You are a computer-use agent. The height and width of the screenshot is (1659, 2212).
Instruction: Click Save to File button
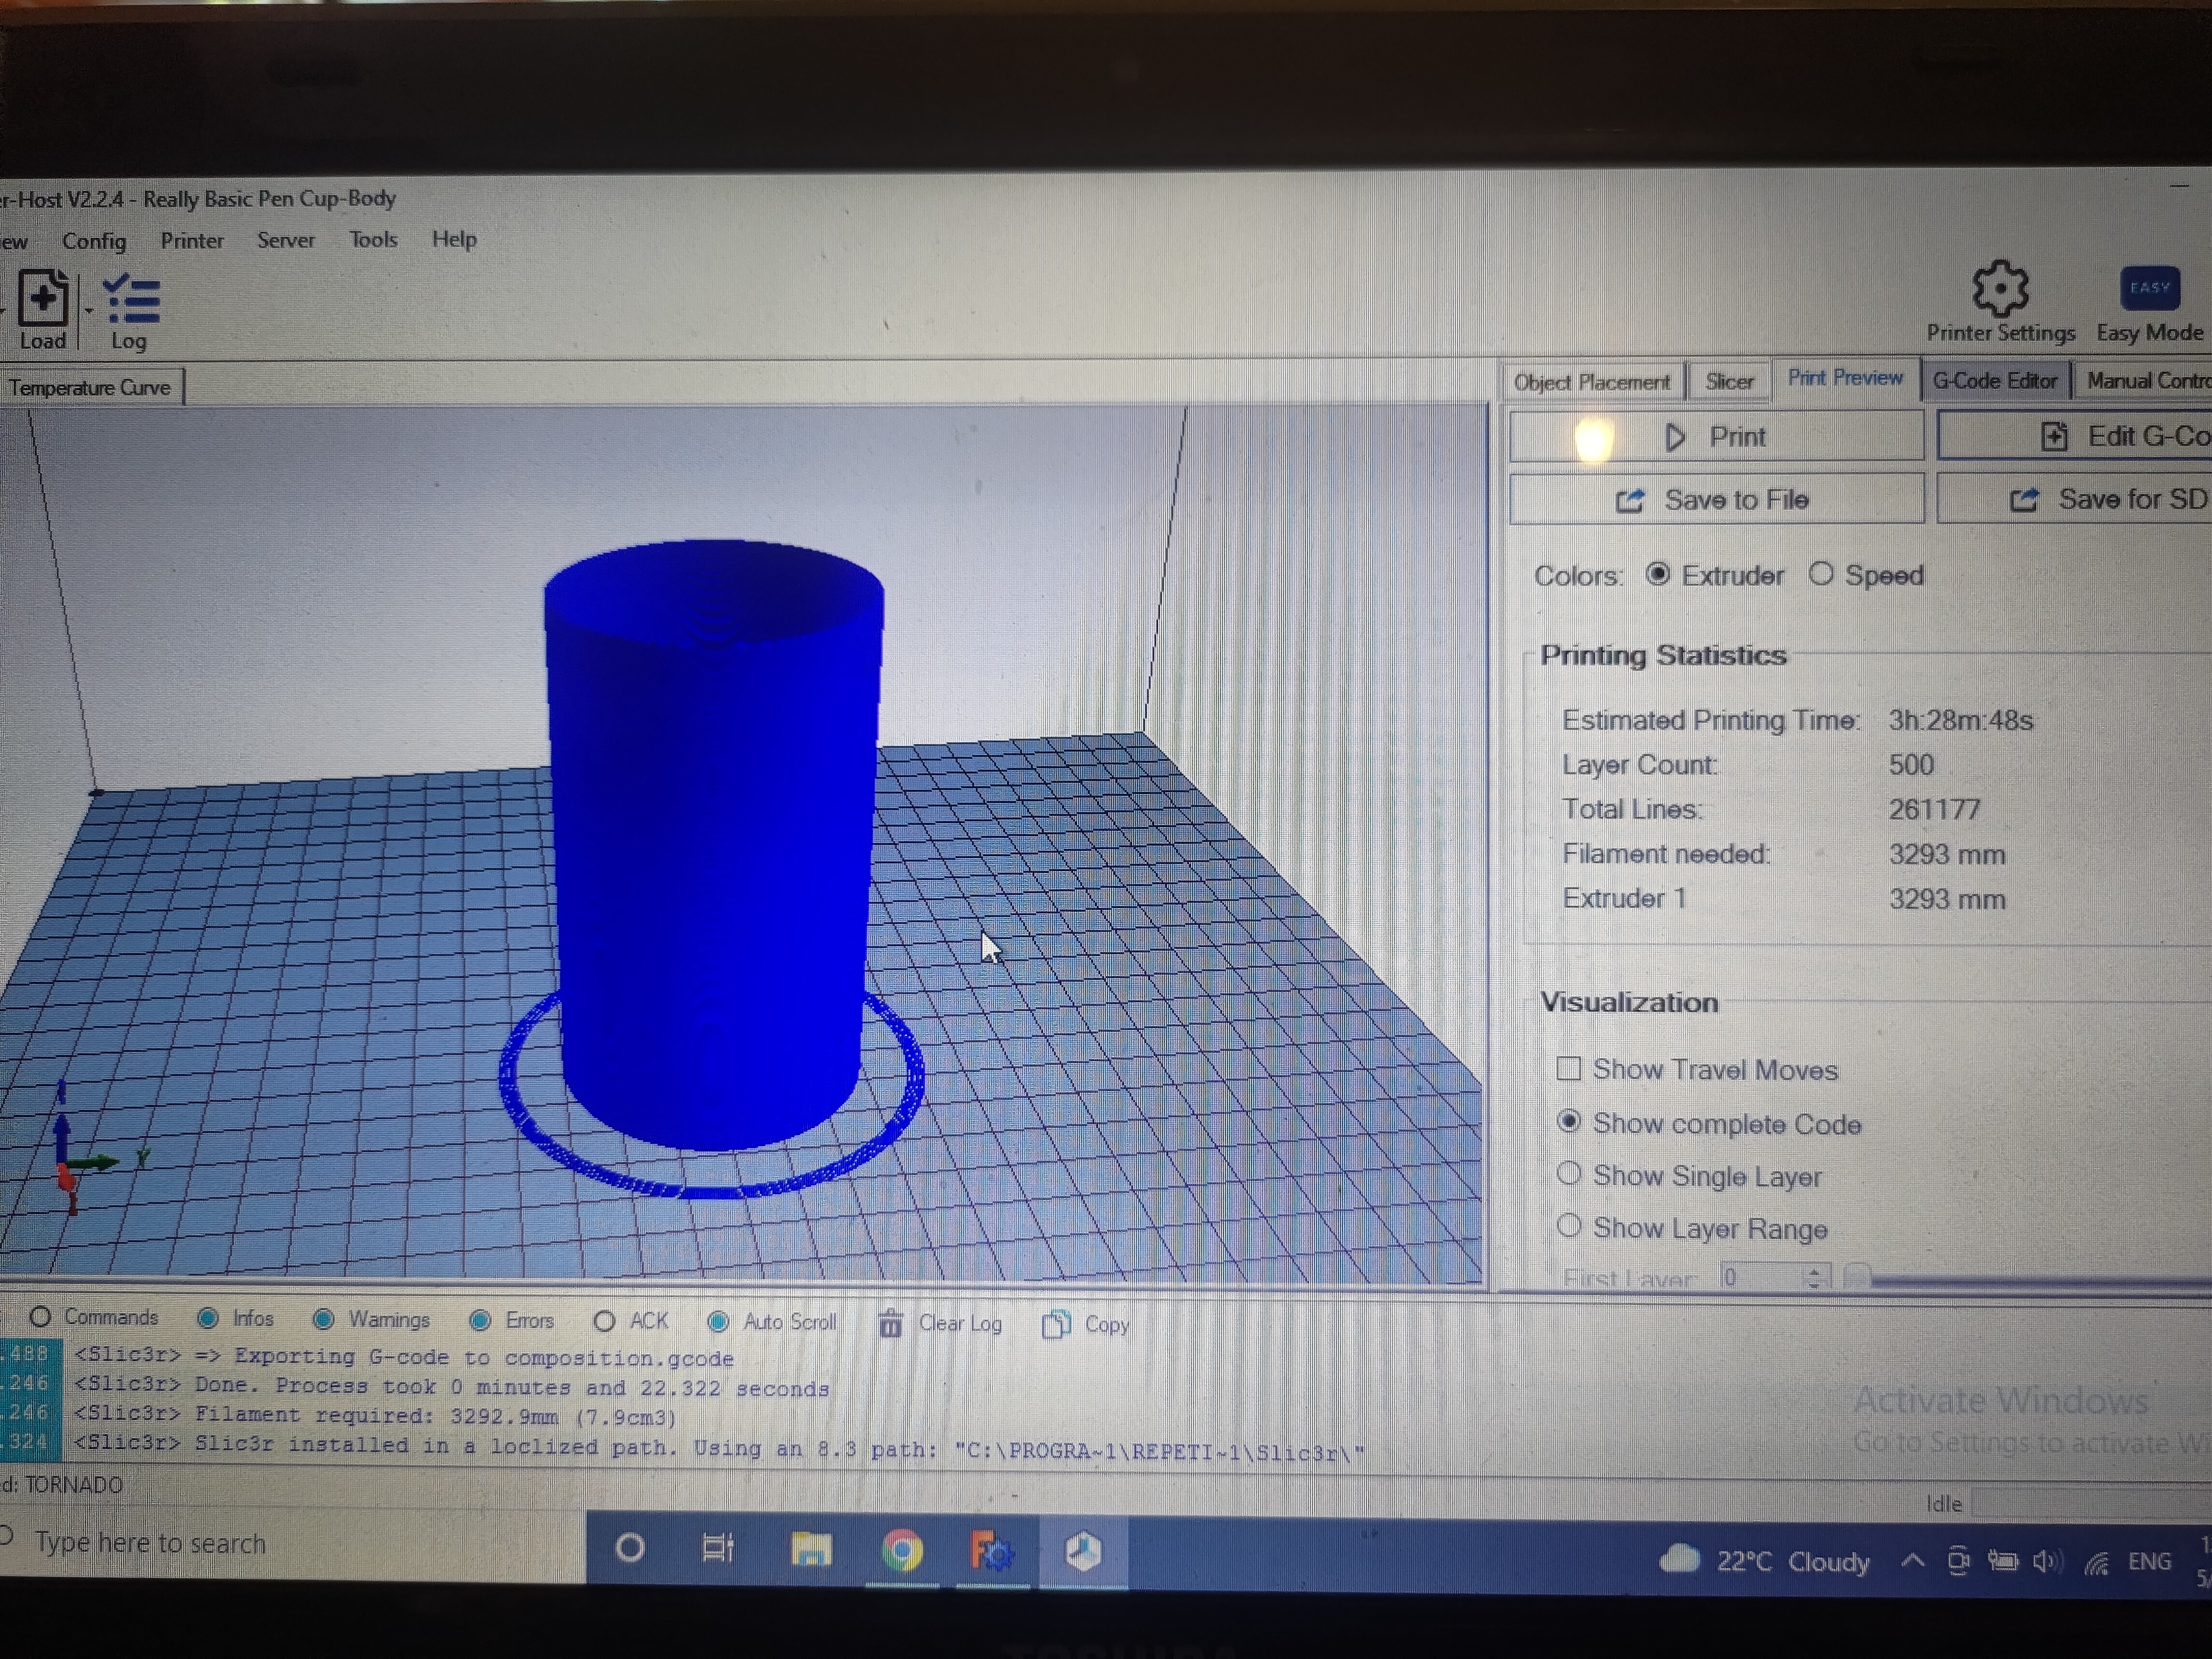click(1716, 499)
